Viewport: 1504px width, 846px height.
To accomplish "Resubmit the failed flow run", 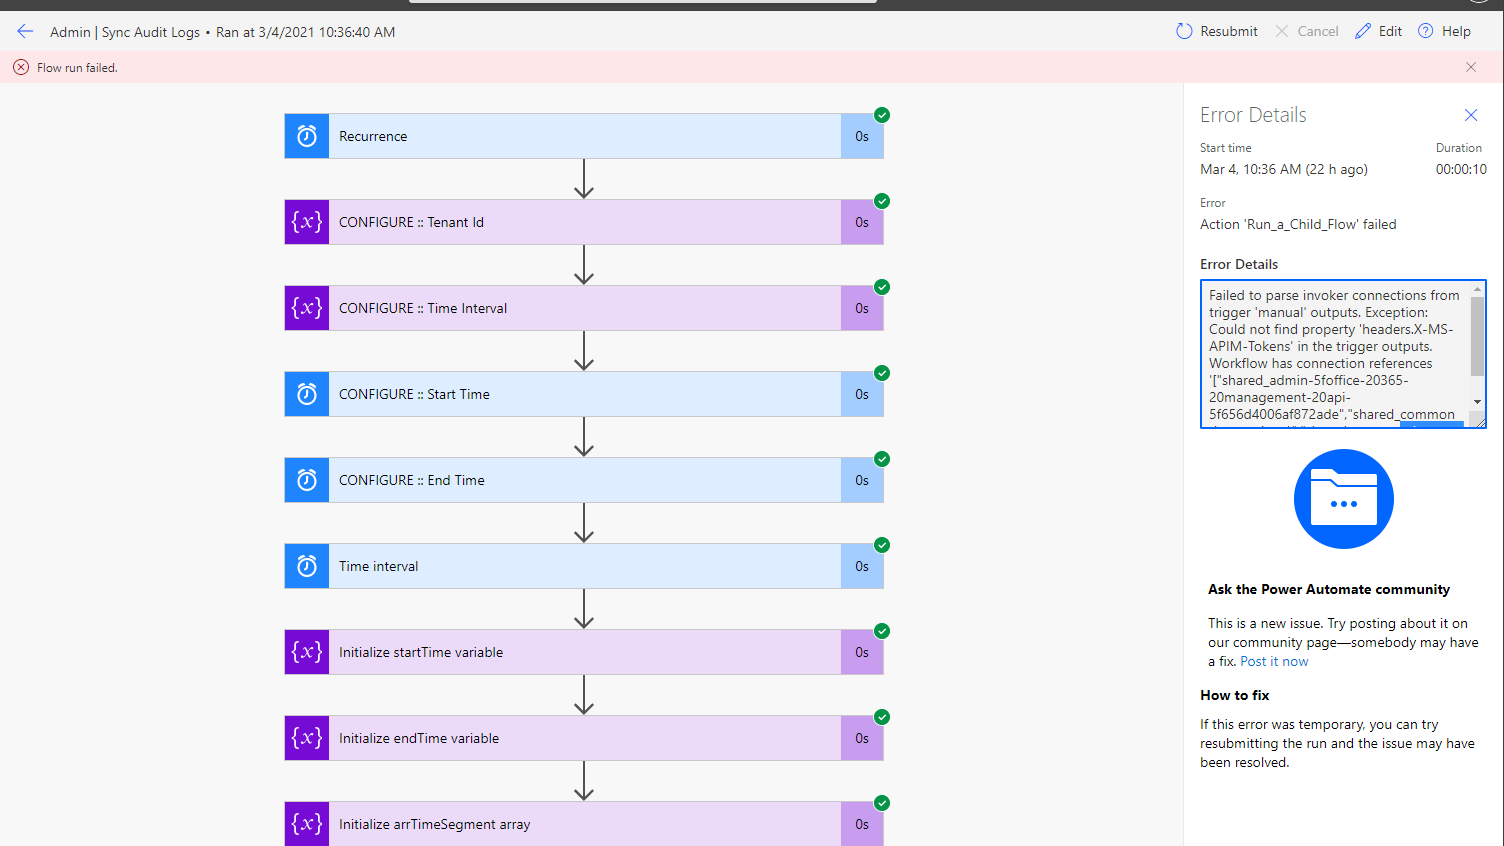I will point(1216,31).
